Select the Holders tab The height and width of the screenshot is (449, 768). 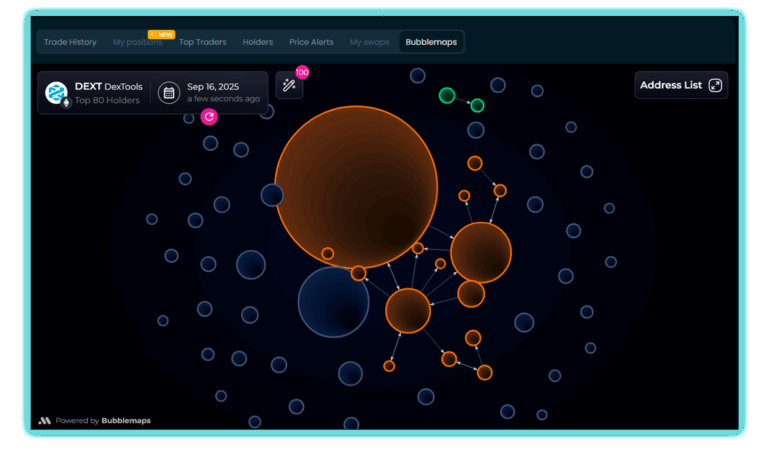[258, 42]
